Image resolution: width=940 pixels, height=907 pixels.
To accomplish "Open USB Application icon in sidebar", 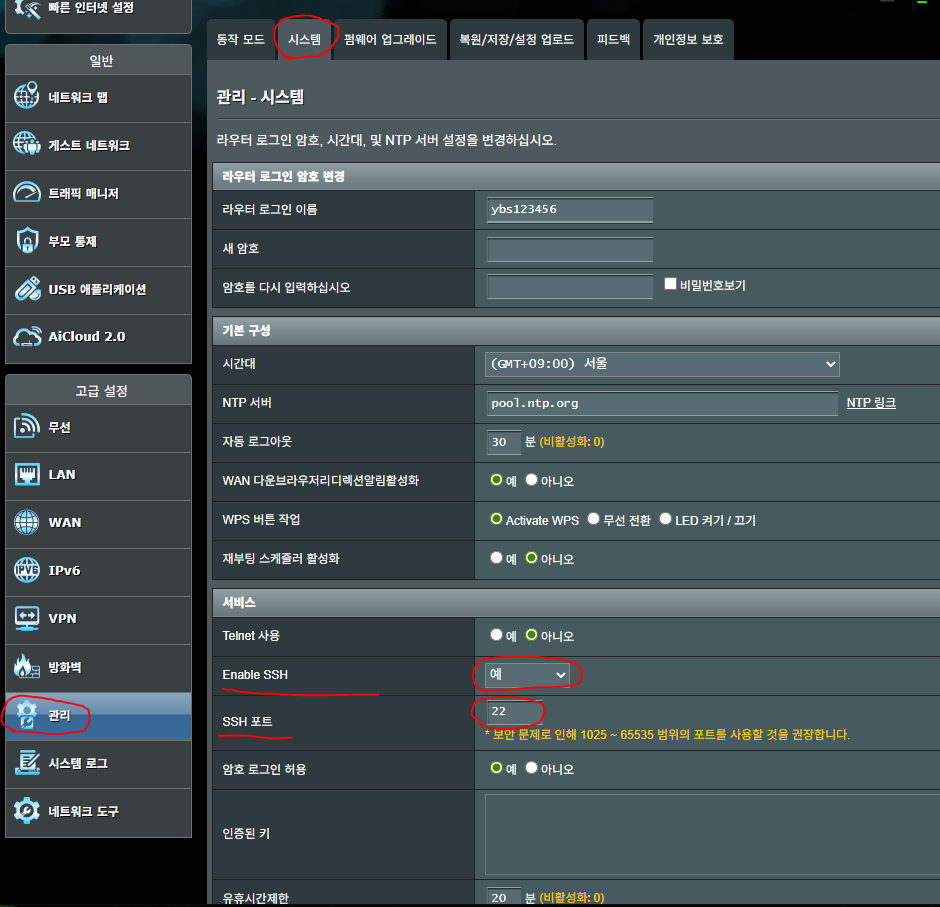I will (x=27, y=289).
